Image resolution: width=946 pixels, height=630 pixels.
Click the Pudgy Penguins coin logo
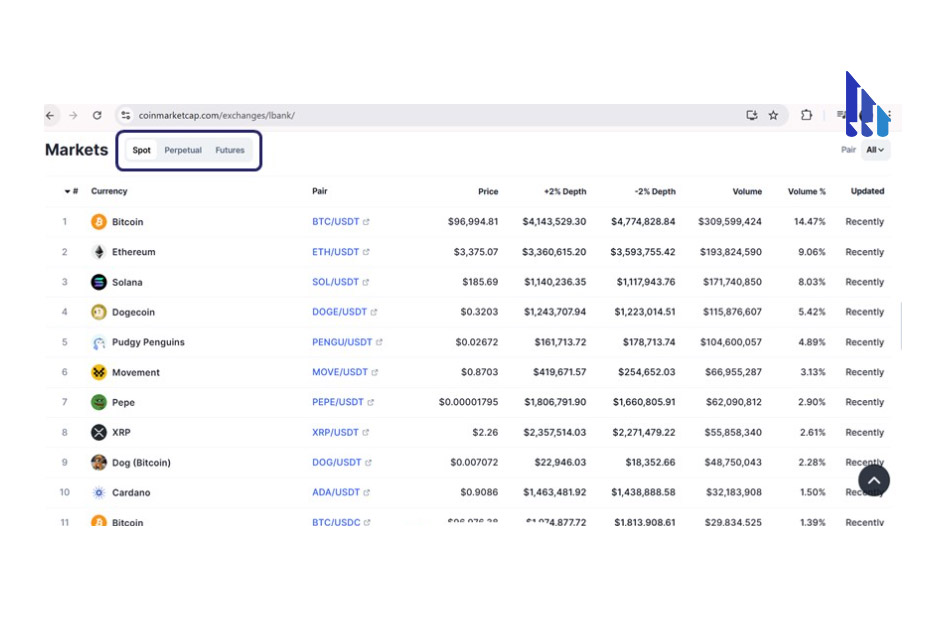98,342
